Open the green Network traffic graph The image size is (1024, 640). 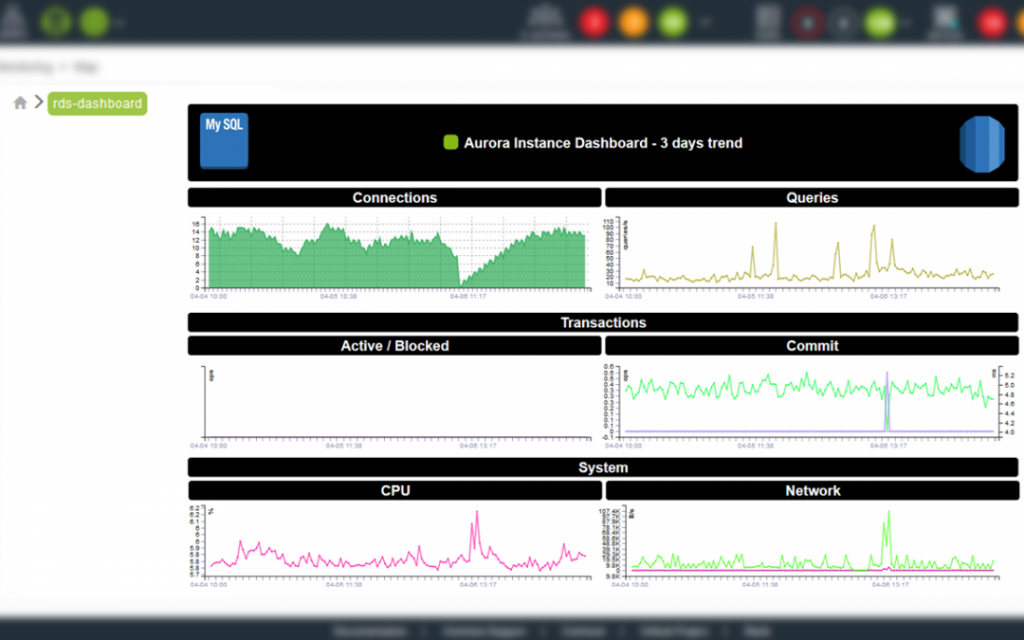(x=801, y=546)
